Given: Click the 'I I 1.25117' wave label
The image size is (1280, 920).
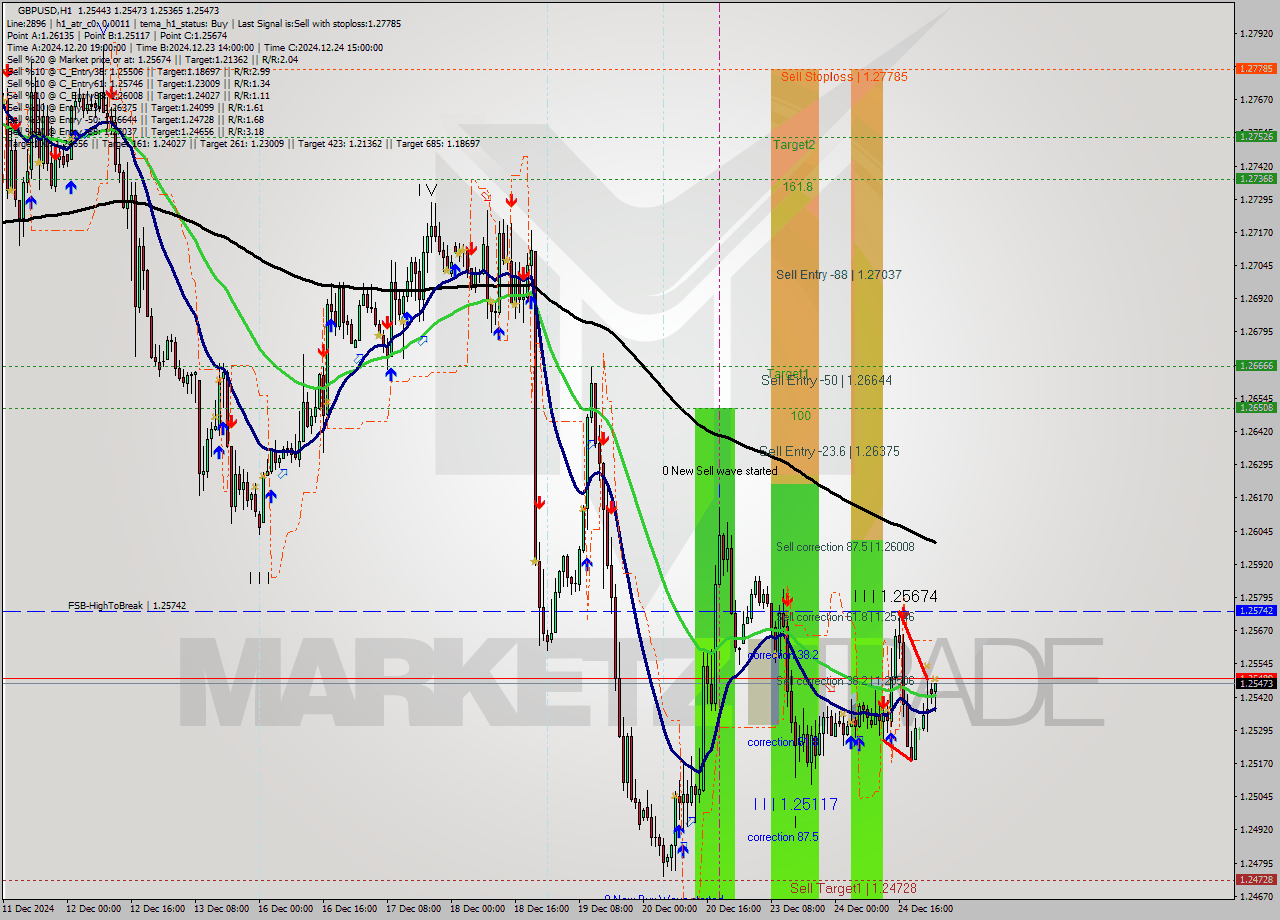Looking at the screenshot, I should [x=795, y=804].
